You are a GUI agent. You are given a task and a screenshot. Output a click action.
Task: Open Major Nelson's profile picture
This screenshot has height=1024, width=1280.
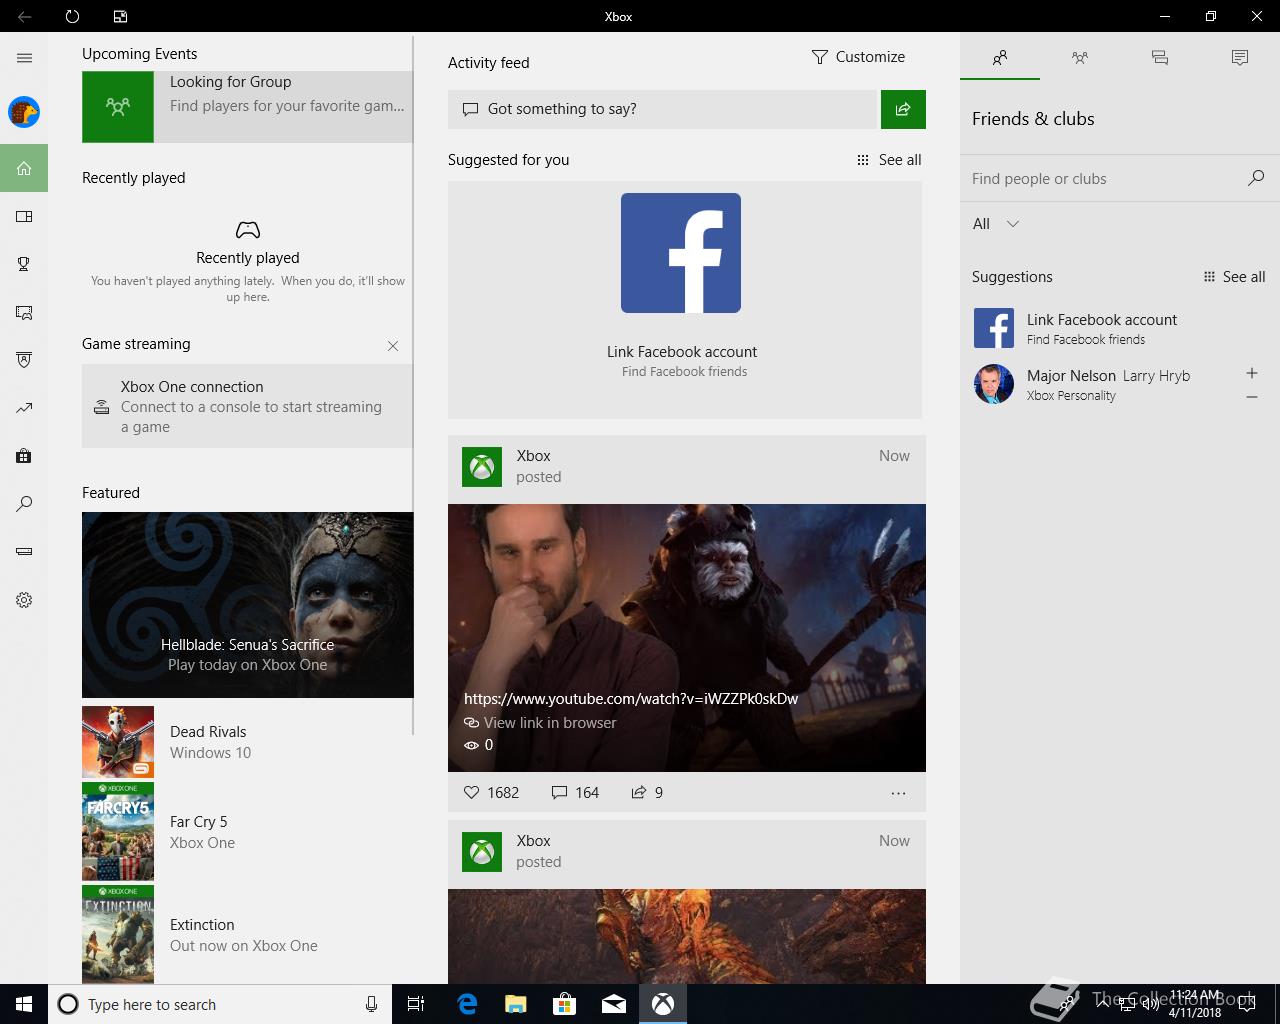click(994, 384)
